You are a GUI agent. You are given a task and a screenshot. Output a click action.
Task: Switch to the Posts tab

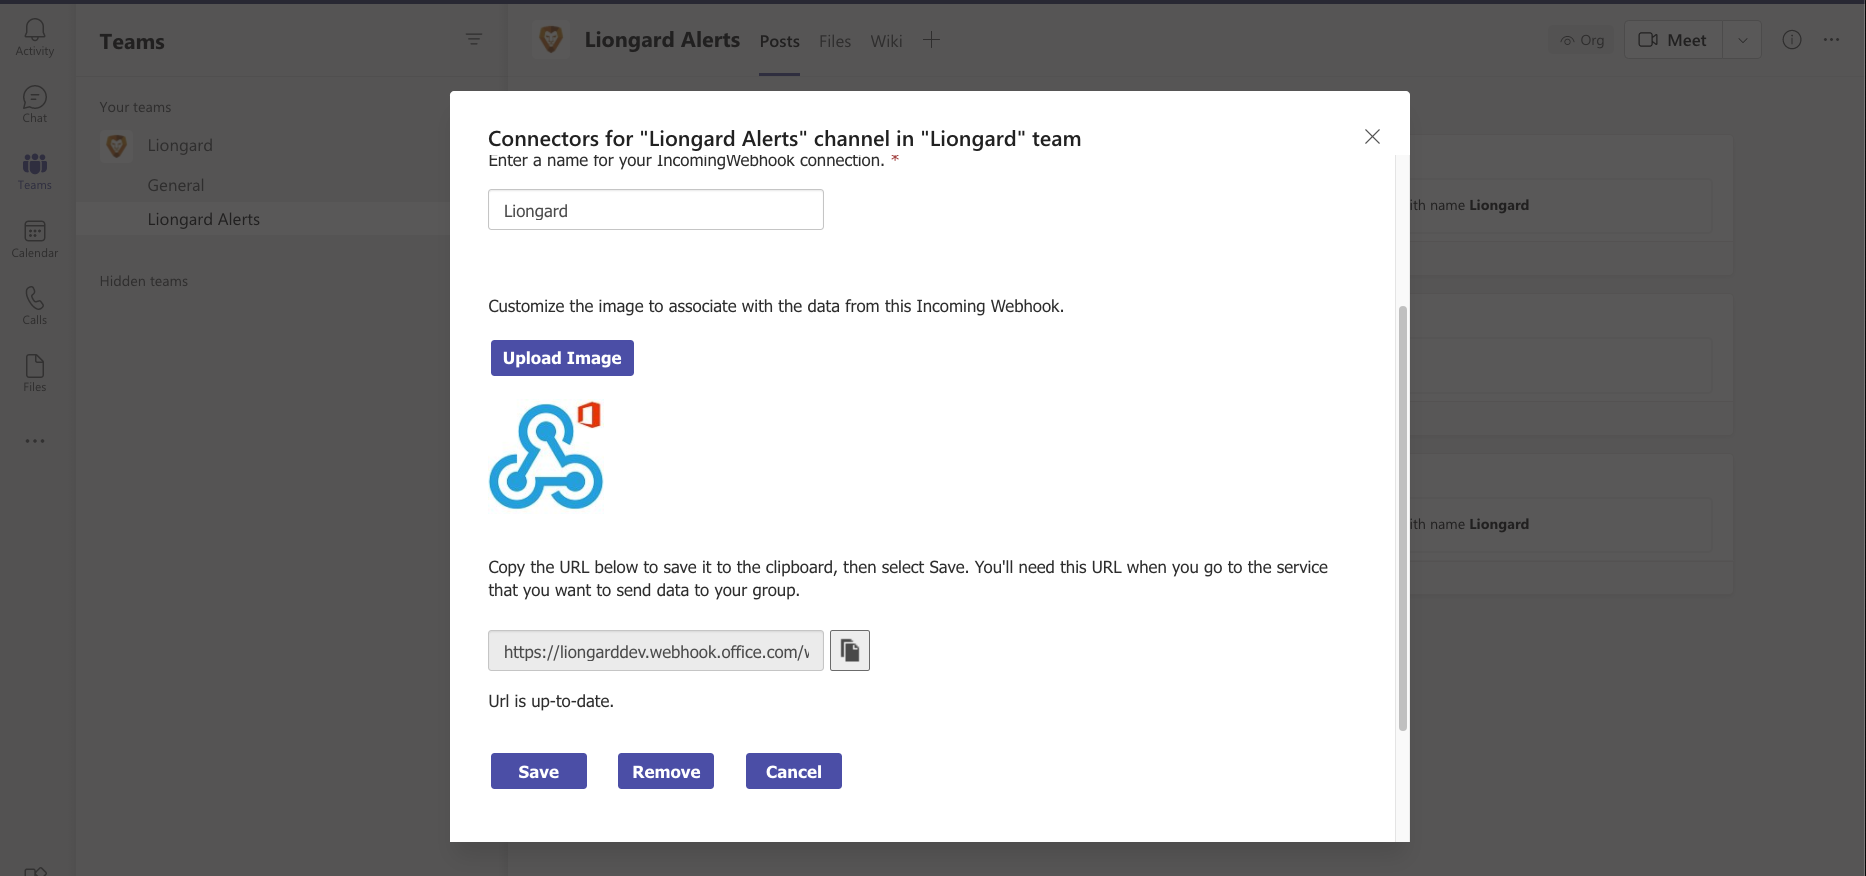pyautogui.click(x=779, y=41)
